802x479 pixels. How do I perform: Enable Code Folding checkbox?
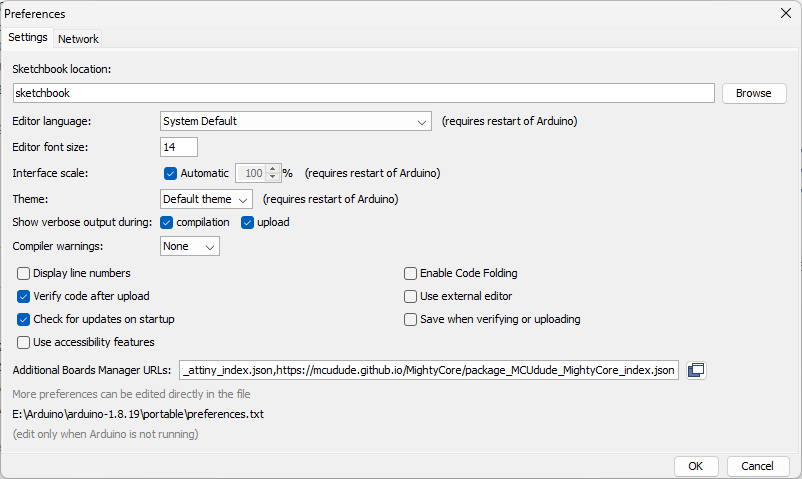coord(410,273)
